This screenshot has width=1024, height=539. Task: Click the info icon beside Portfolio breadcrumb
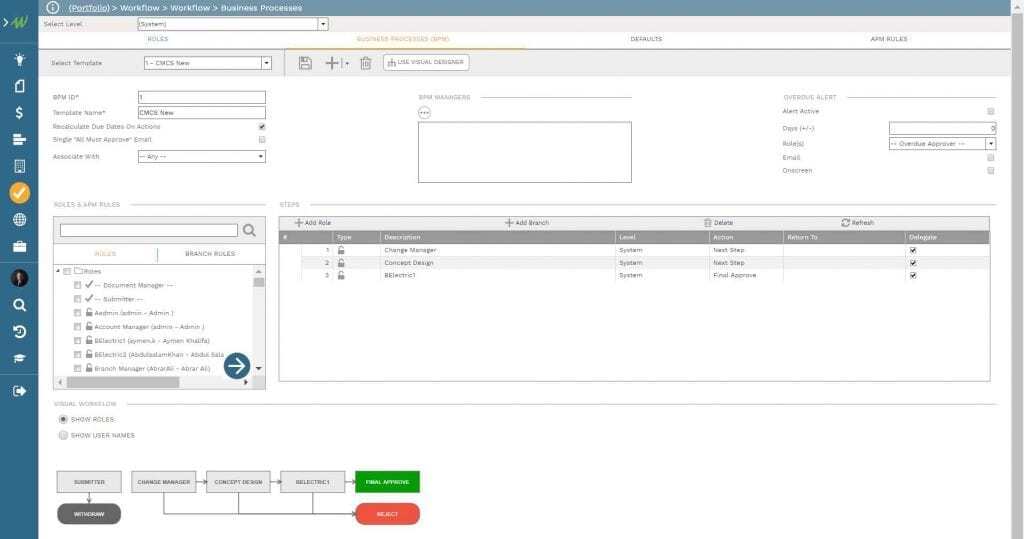coord(53,8)
